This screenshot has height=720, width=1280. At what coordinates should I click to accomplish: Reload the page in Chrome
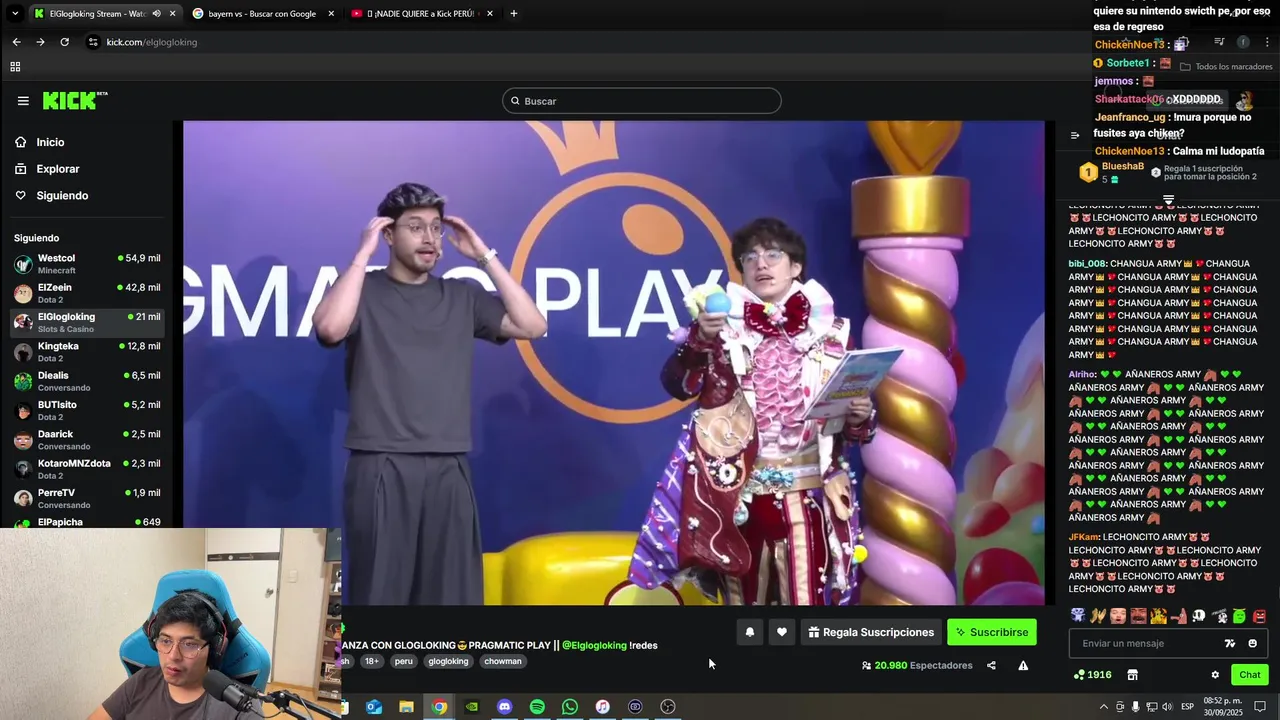(x=65, y=42)
